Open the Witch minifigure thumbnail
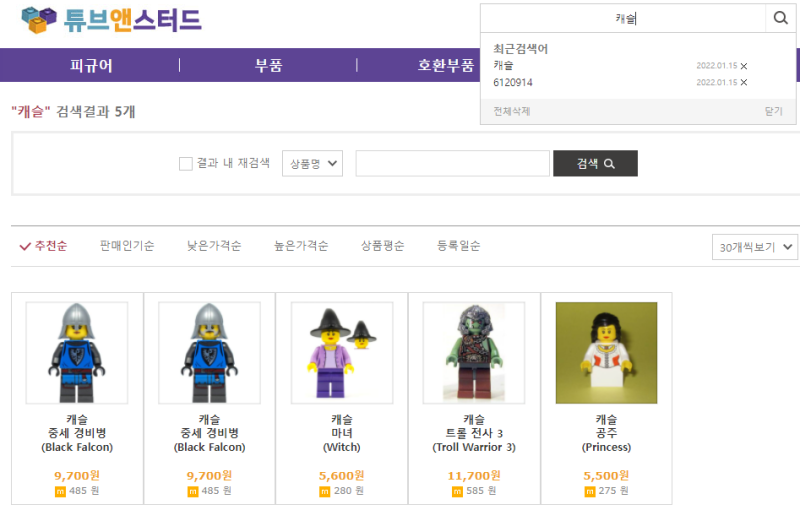This screenshot has width=800, height=510. pyautogui.click(x=342, y=353)
